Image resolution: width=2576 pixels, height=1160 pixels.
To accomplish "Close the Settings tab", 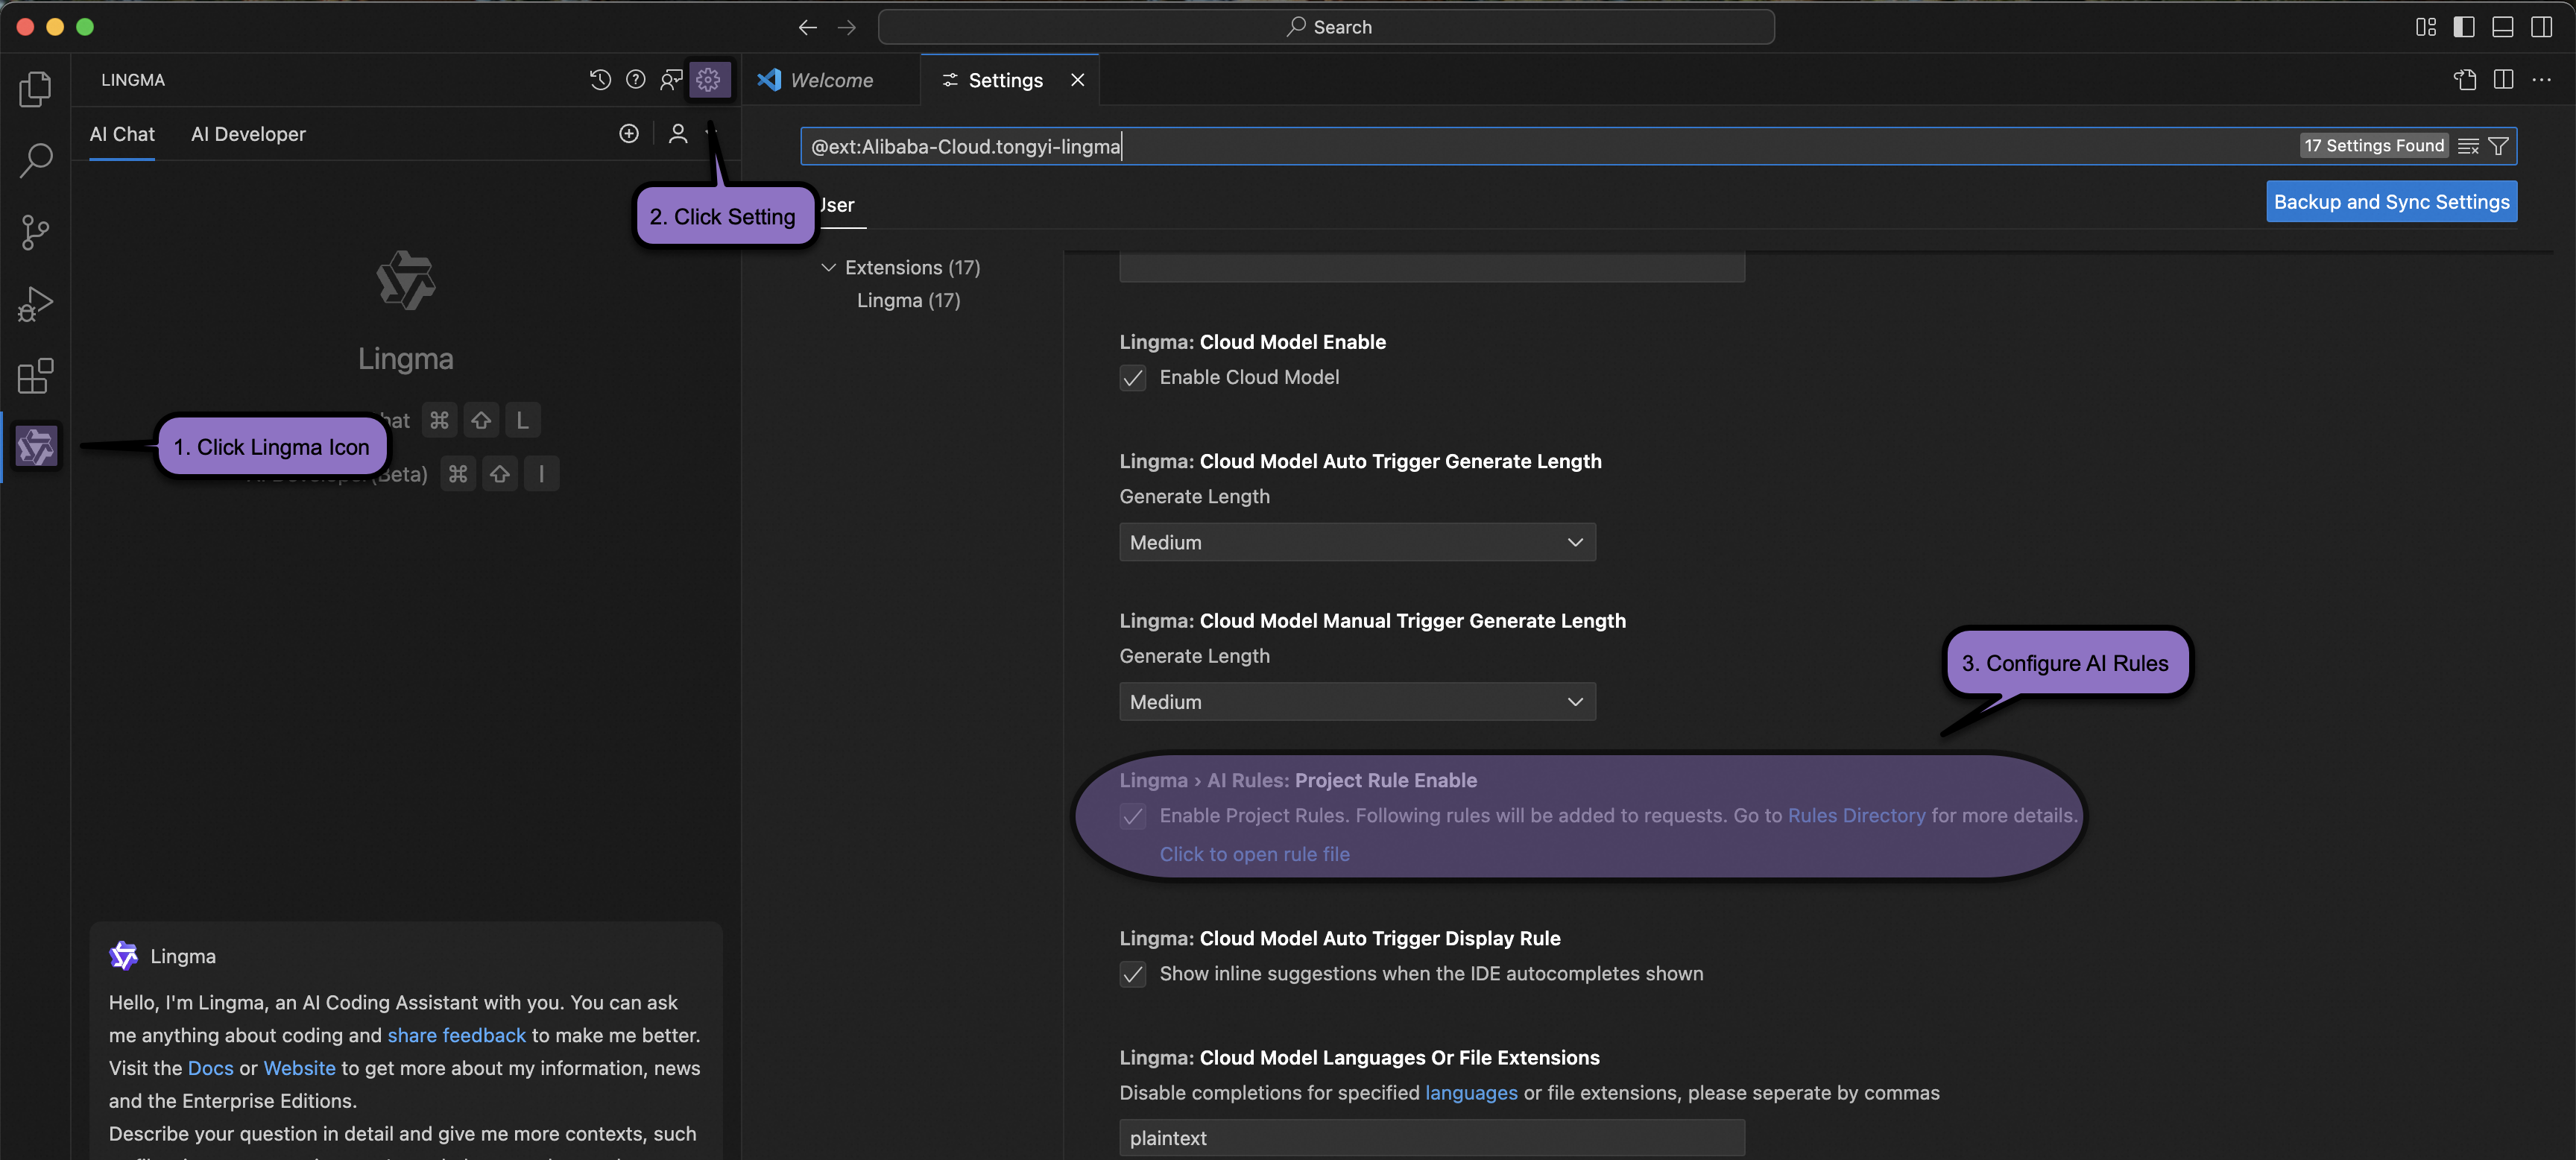I will point(1078,80).
